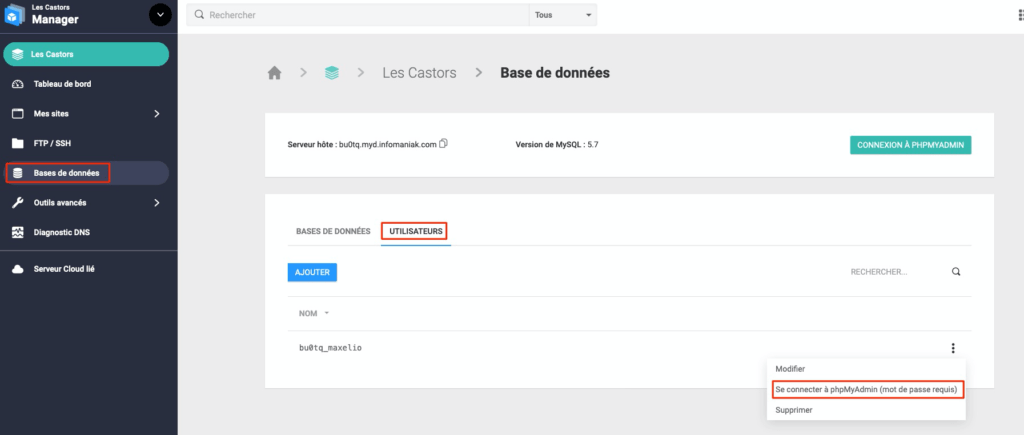The width and height of the screenshot is (1024, 435).
Task: Click the wrench icon for Outils avancés
Action: click(18, 202)
